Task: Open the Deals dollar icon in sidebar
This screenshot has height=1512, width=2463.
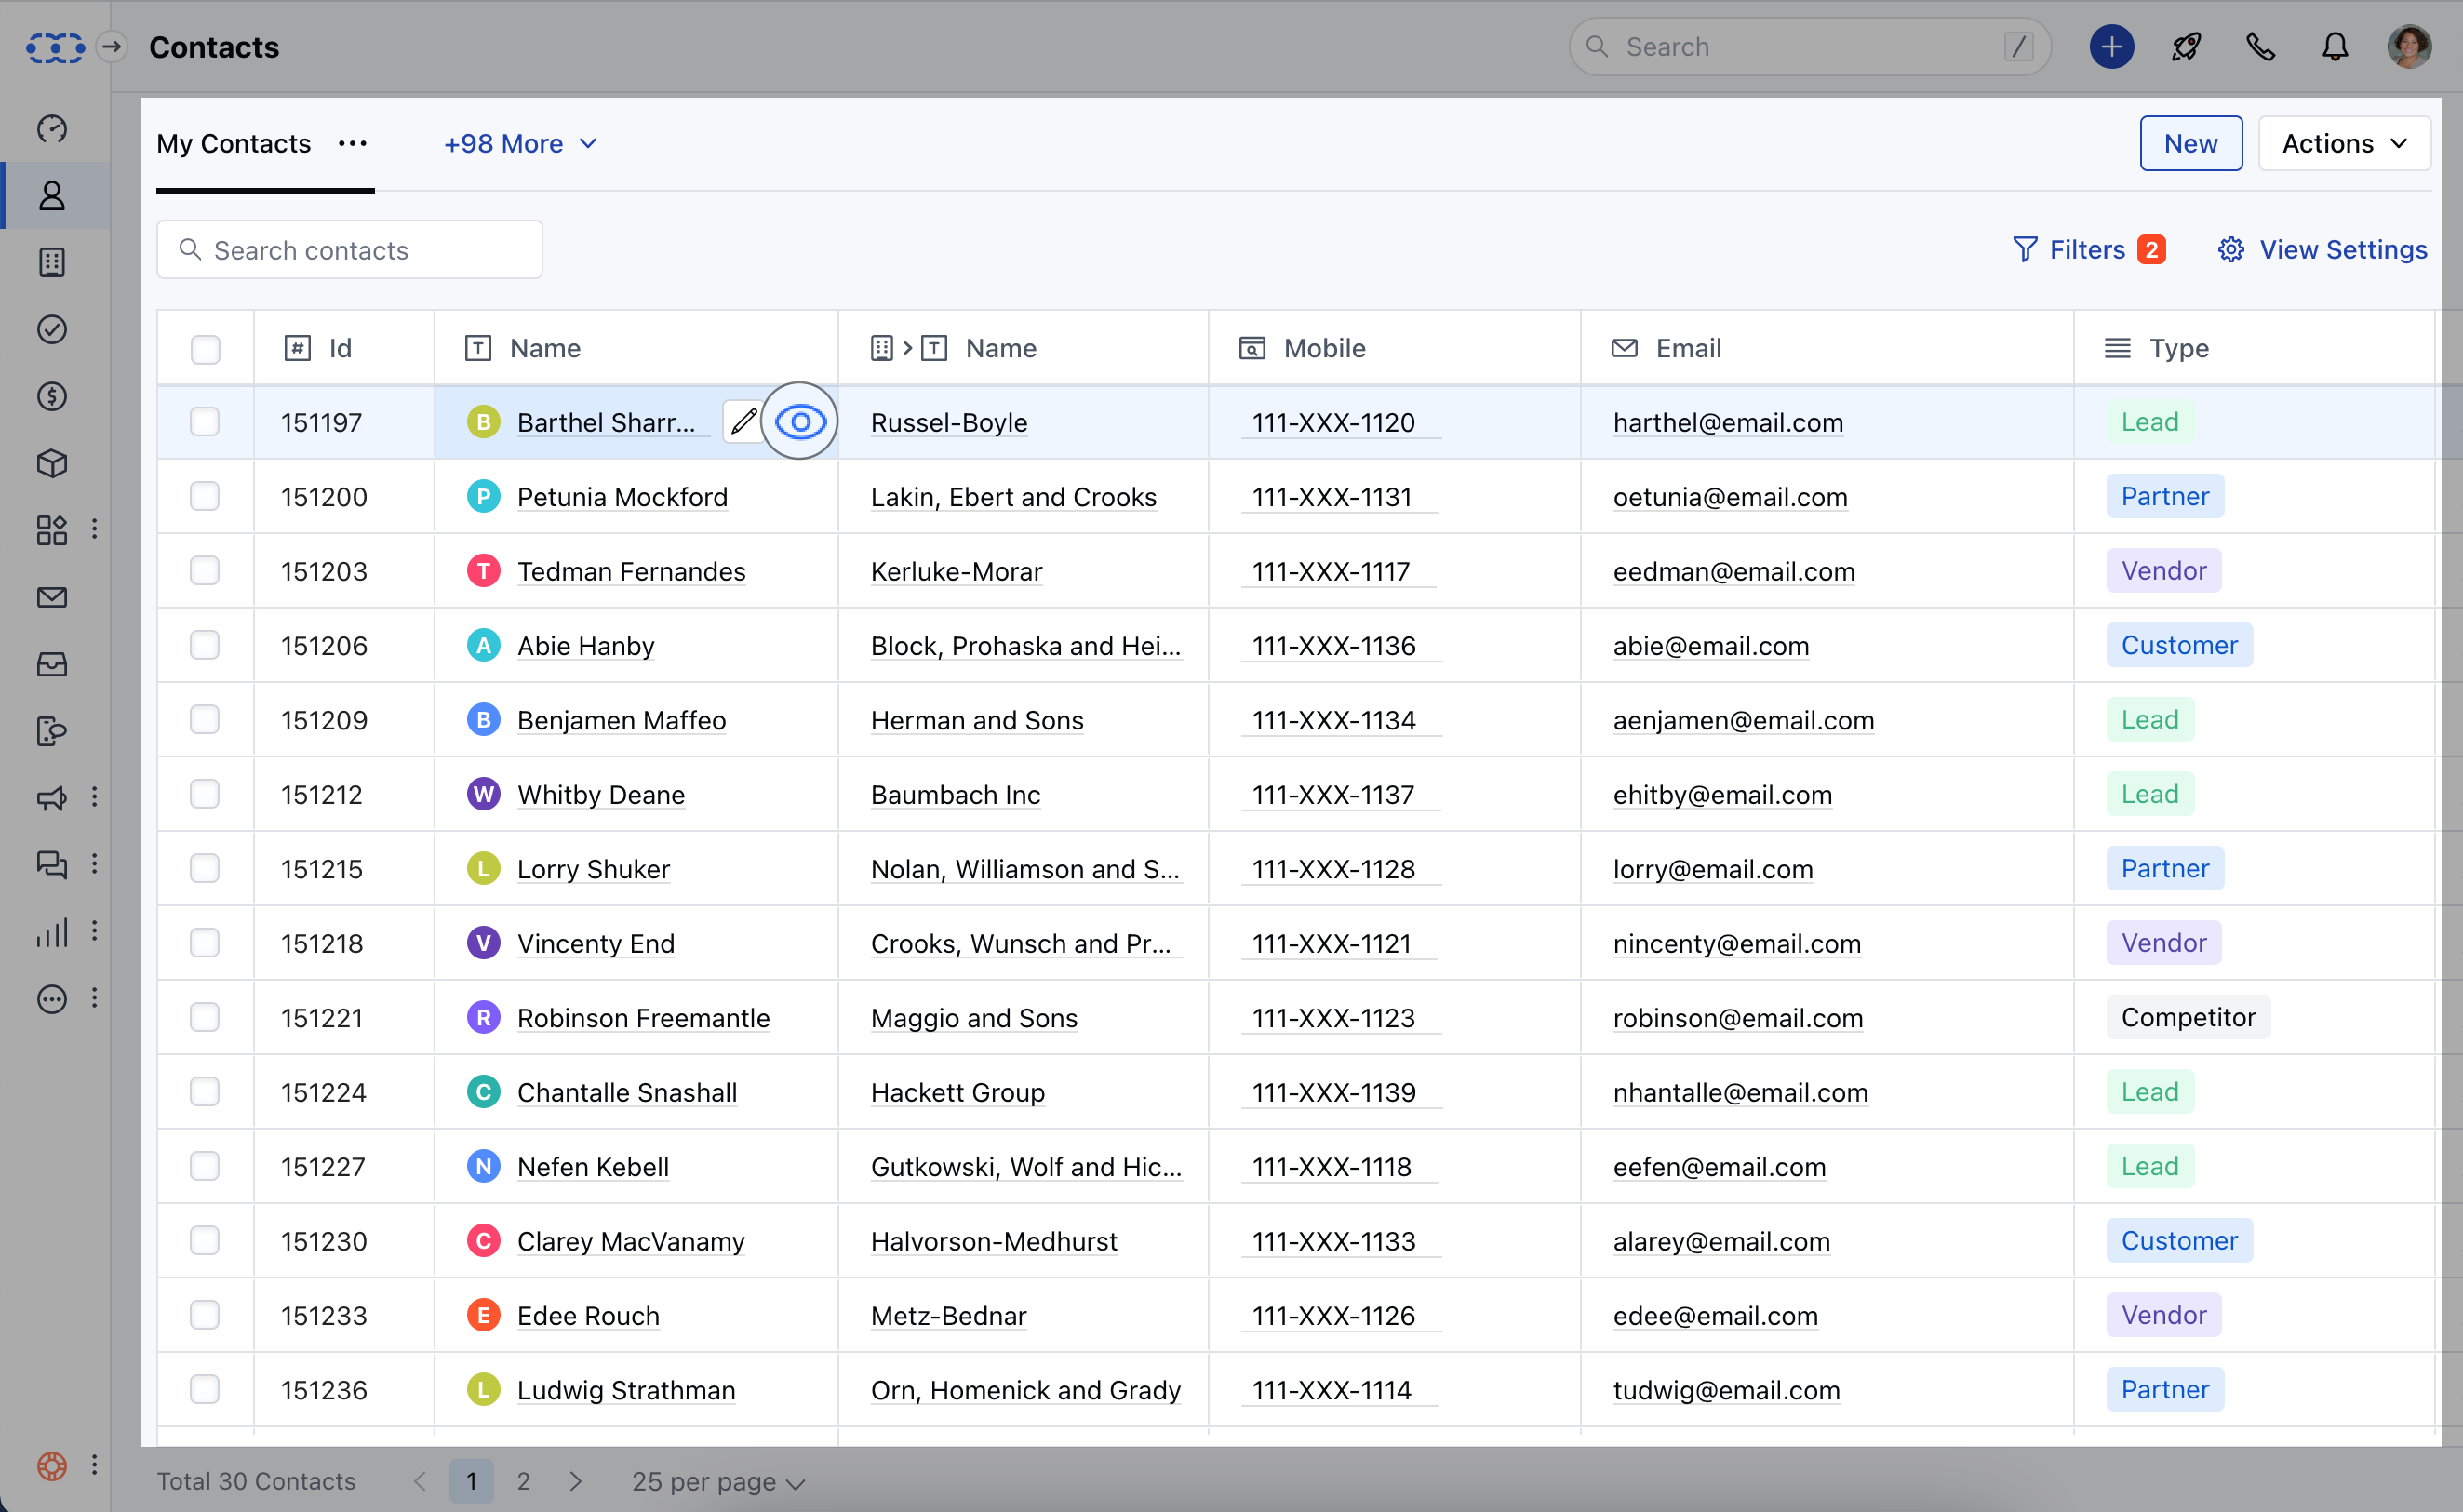Action: (52, 396)
